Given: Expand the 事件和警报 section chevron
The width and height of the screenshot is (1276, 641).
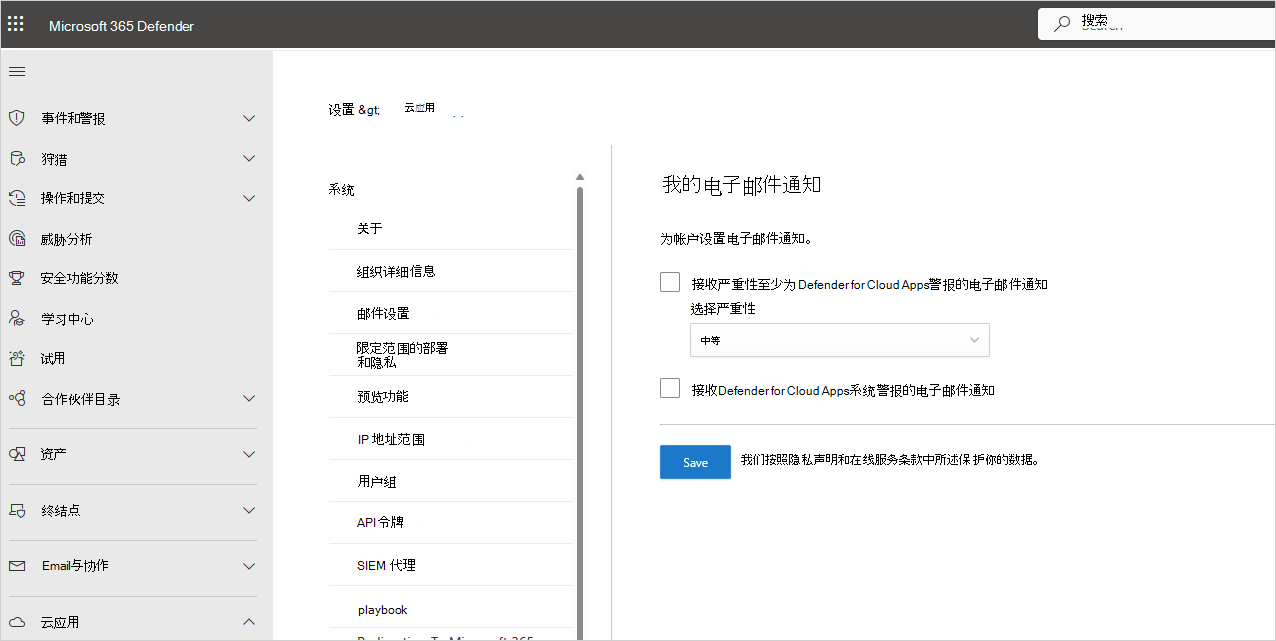Looking at the screenshot, I should 249,118.
